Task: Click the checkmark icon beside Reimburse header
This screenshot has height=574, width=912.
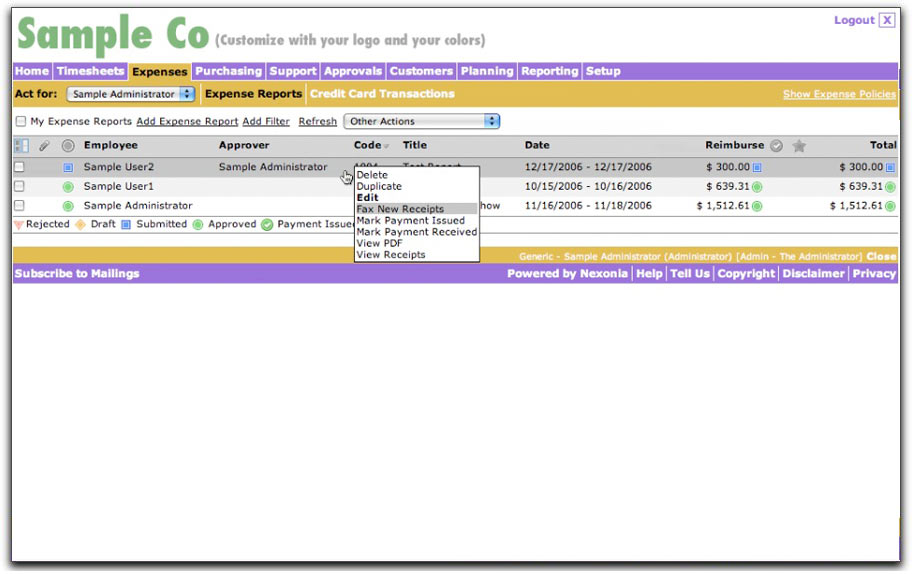Action: [x=776, y=145]
